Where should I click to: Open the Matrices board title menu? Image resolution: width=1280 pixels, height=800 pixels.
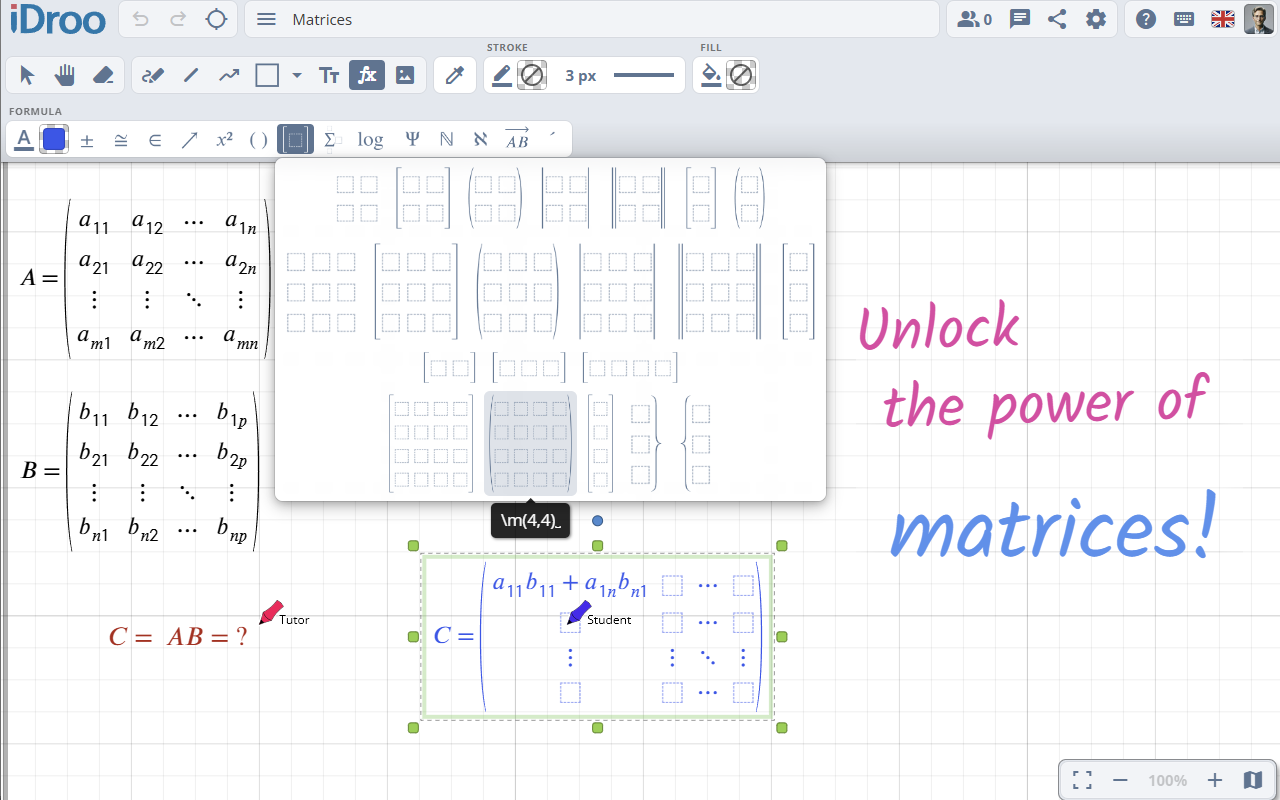coord(322,18)
